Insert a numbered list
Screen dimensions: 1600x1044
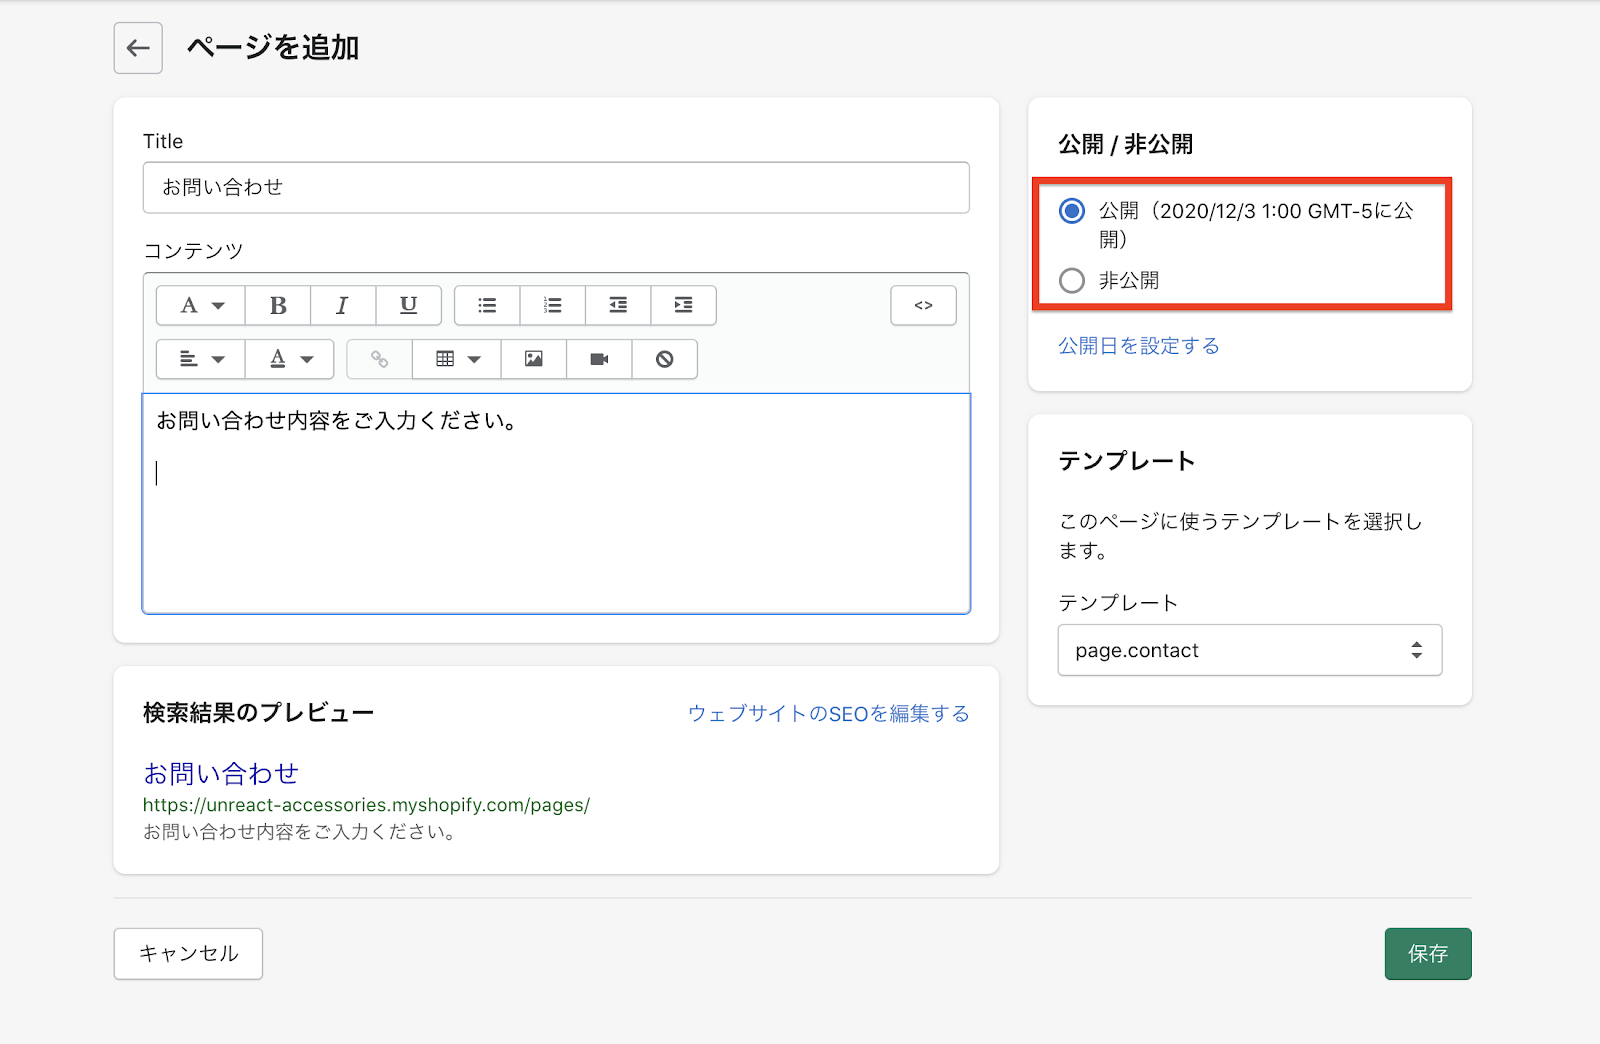(x=552, y=306)
